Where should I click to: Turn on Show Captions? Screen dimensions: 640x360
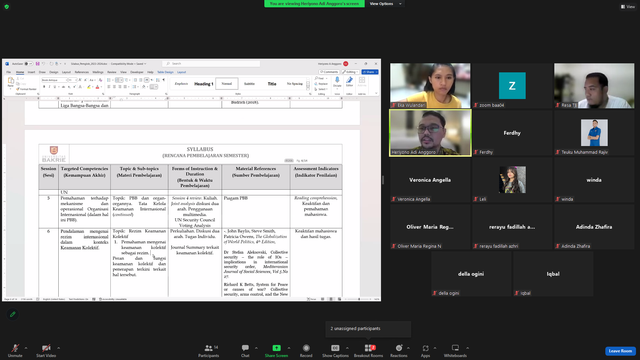click(335, 350)
